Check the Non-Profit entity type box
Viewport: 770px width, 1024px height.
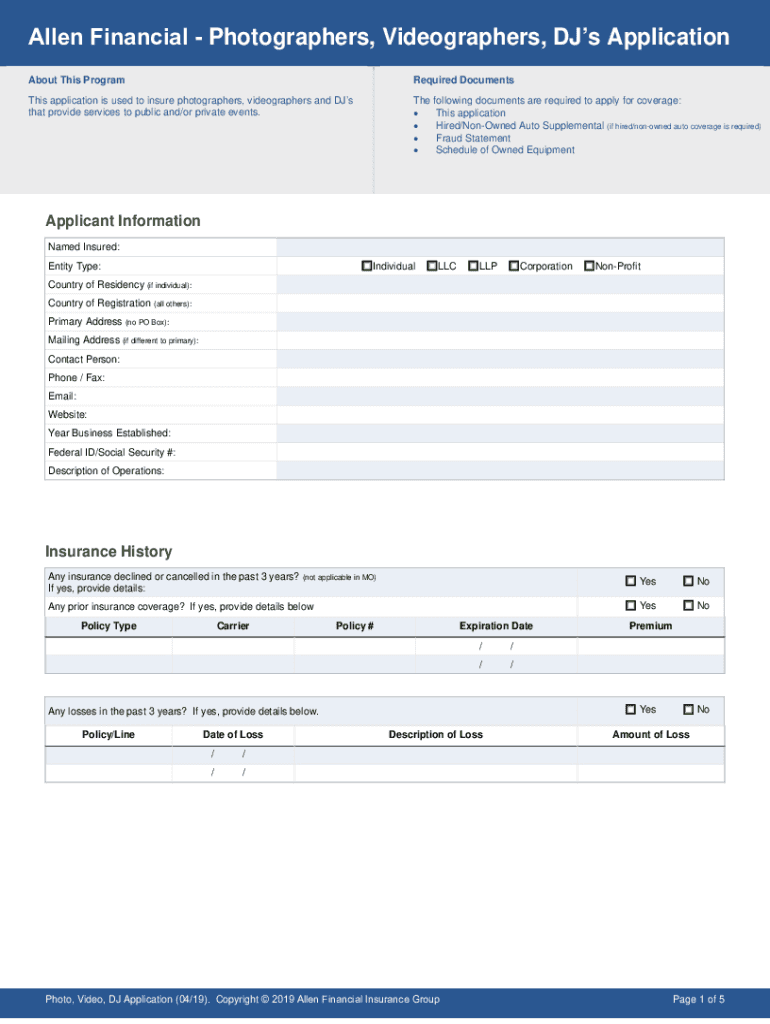pos(588,266)
